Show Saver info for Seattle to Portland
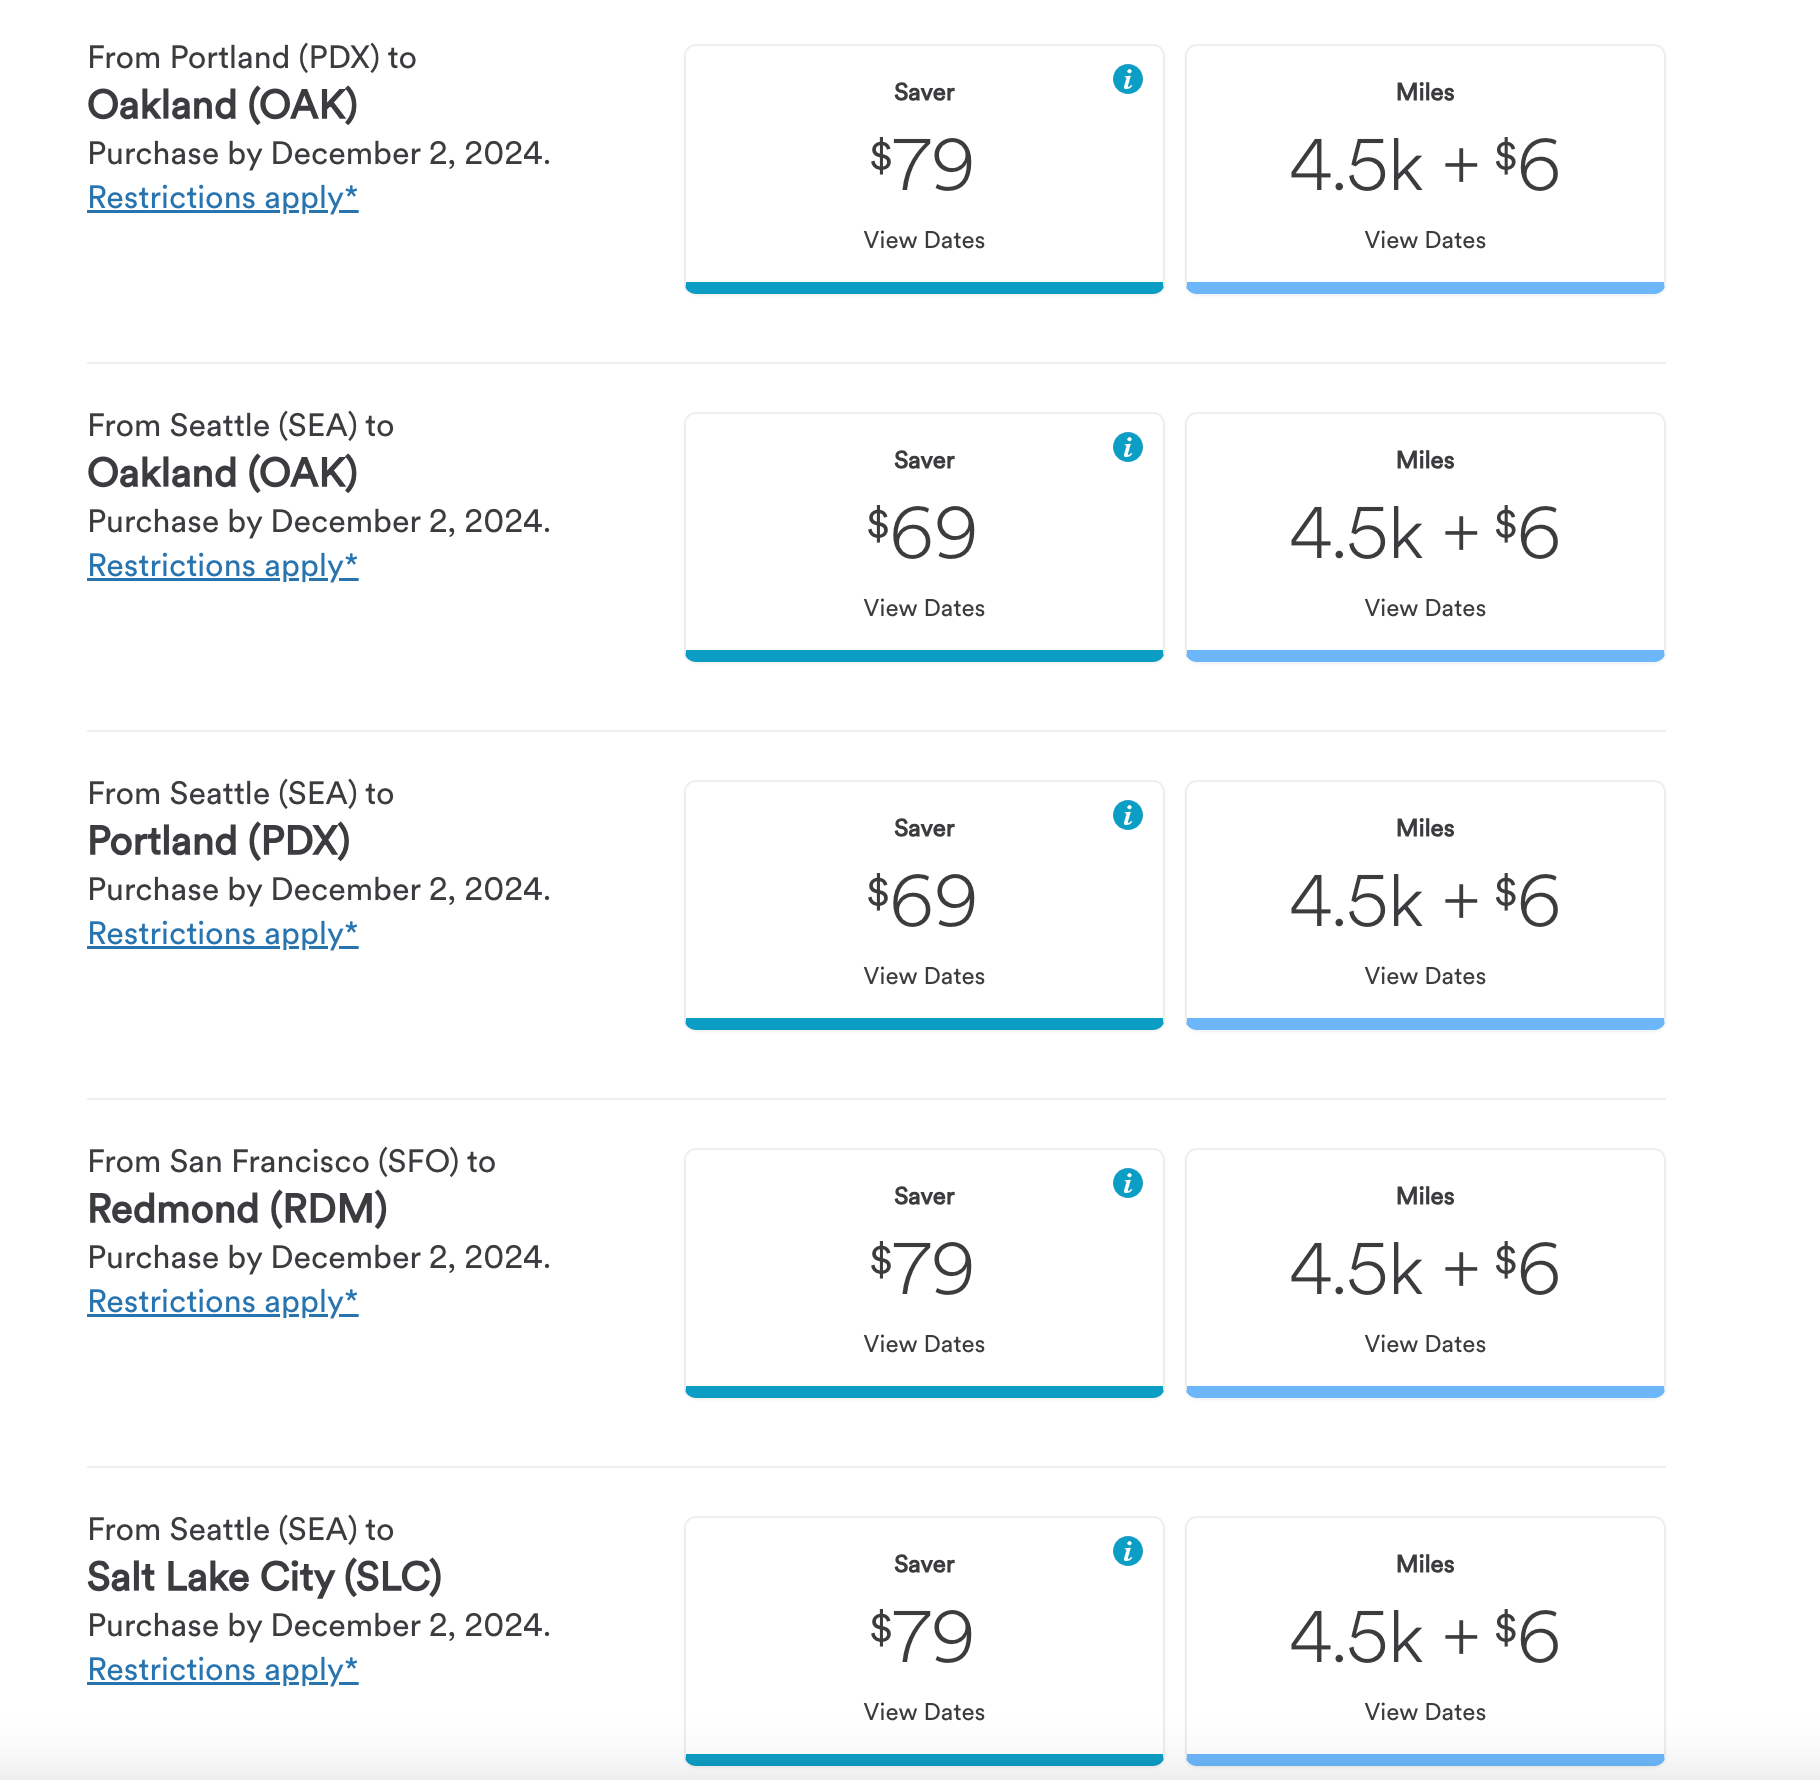1820x1780 pixels. coord(1127,815)
